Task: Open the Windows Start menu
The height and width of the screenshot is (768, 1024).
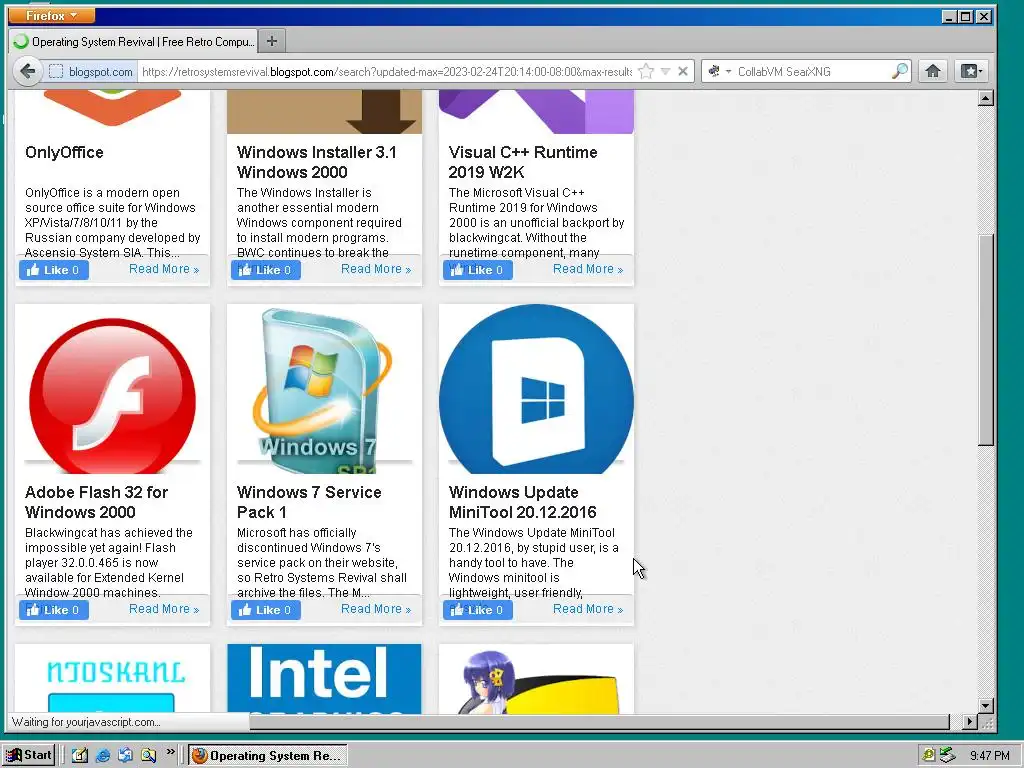Action: coord(29,756)
